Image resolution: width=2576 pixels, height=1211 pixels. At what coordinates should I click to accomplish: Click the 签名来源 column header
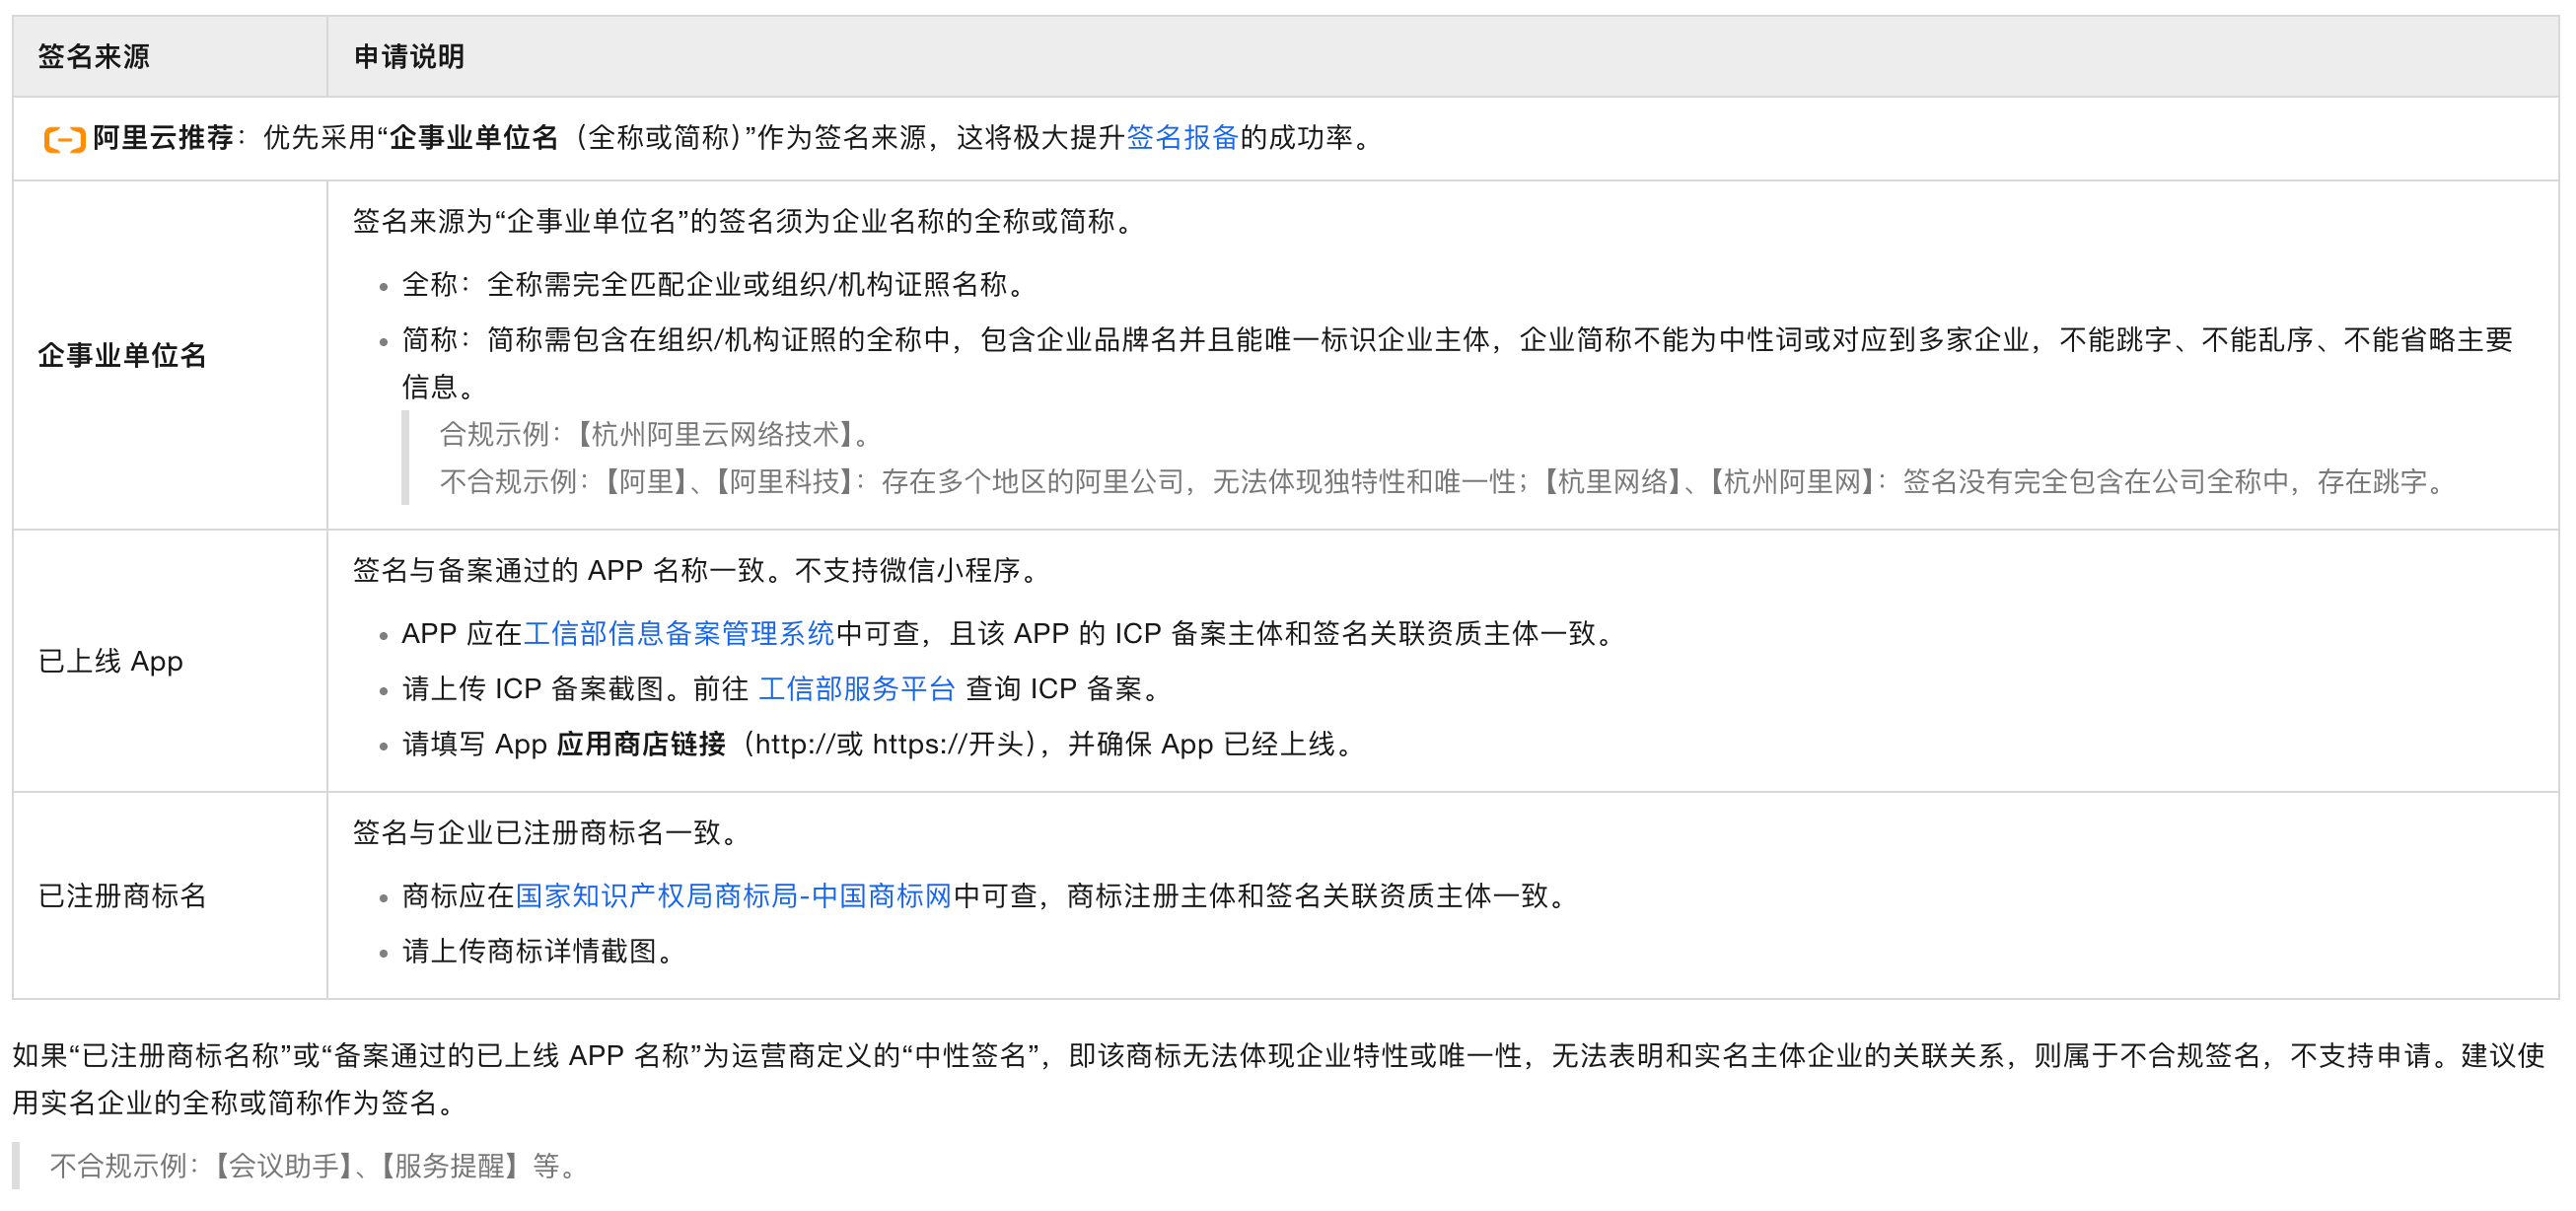tap(94, 57)
